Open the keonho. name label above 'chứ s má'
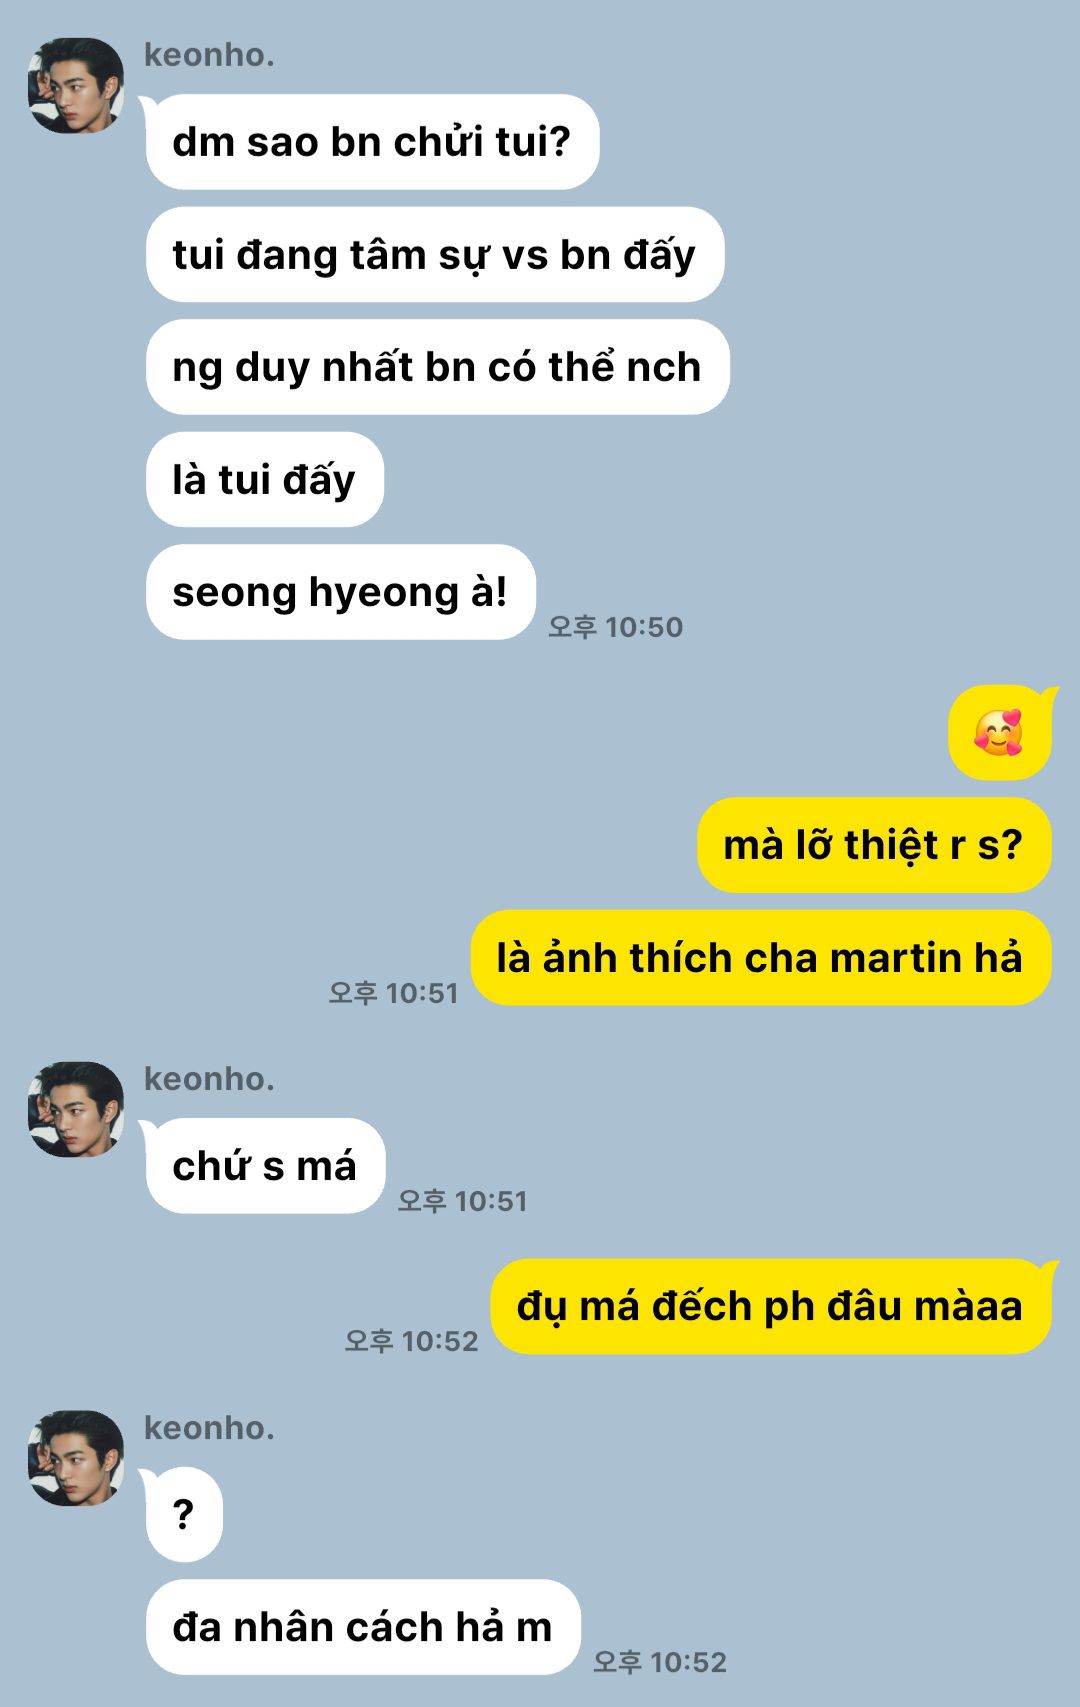 click(209, 1079)
